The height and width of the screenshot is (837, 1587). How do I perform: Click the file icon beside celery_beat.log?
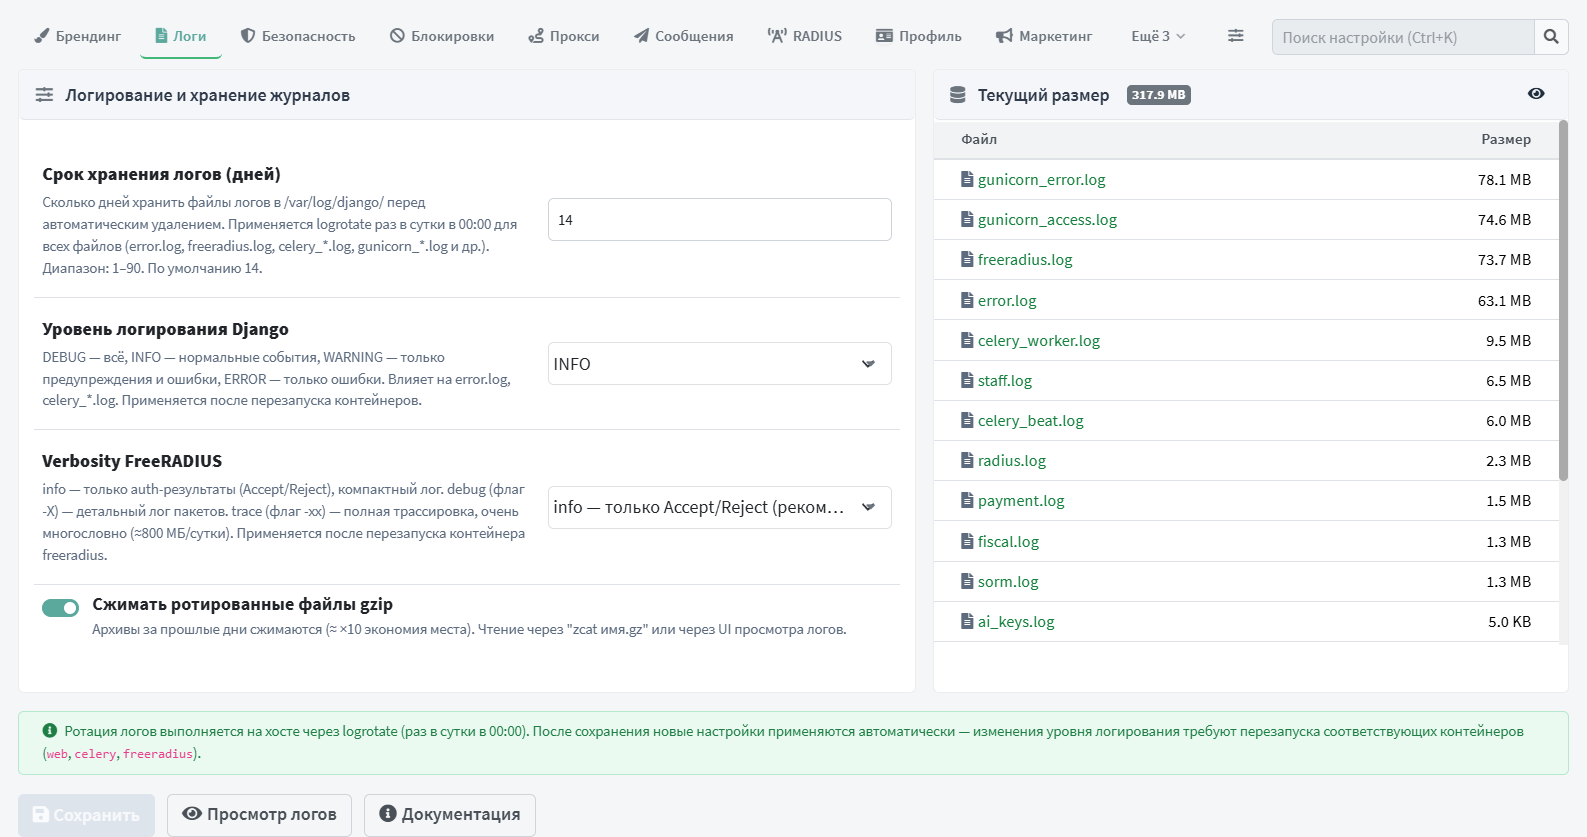coord(967,421)
